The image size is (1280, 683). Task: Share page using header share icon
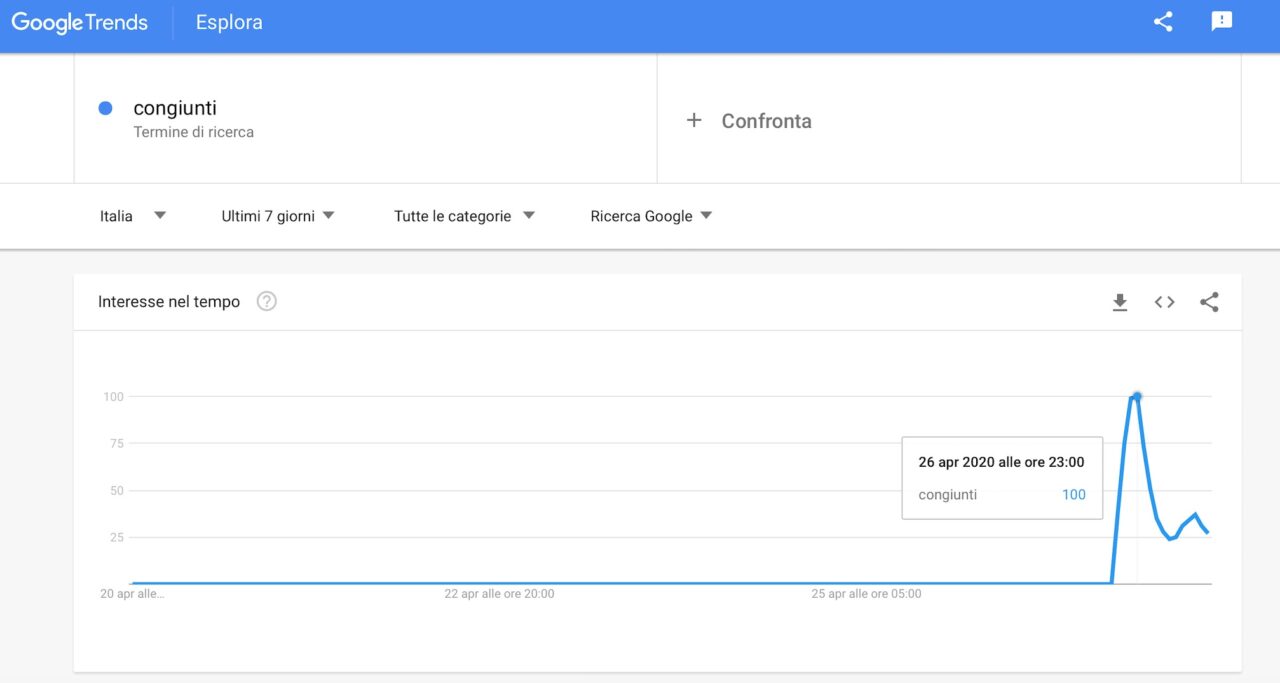point(1163,22)
